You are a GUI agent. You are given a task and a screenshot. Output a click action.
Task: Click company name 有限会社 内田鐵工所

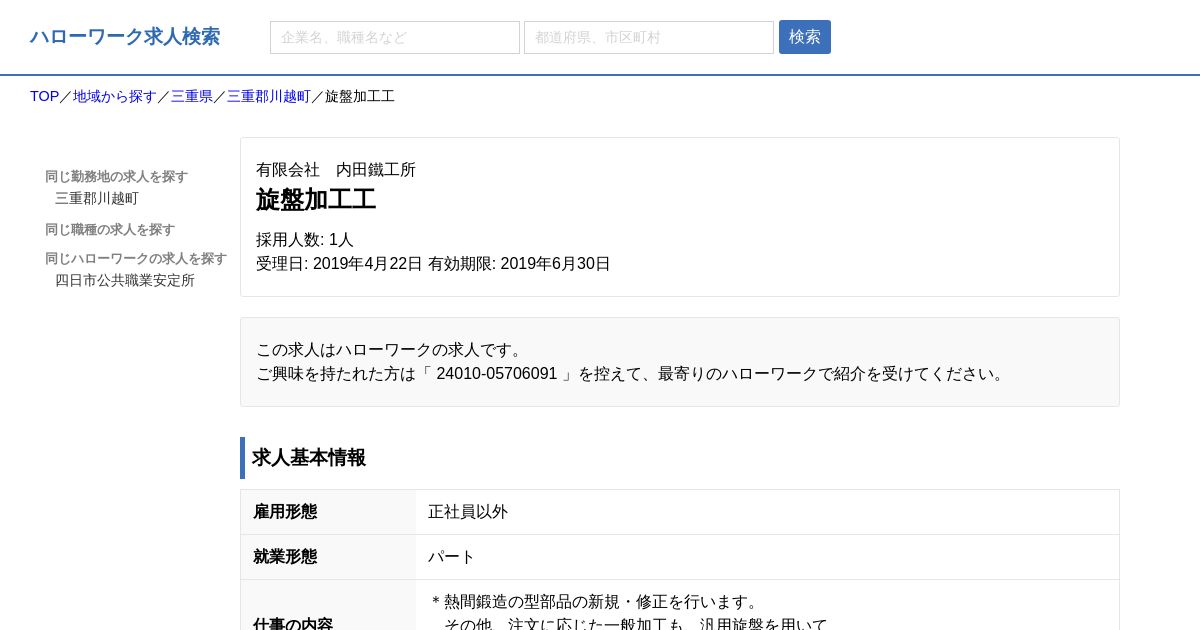[336, 170]
